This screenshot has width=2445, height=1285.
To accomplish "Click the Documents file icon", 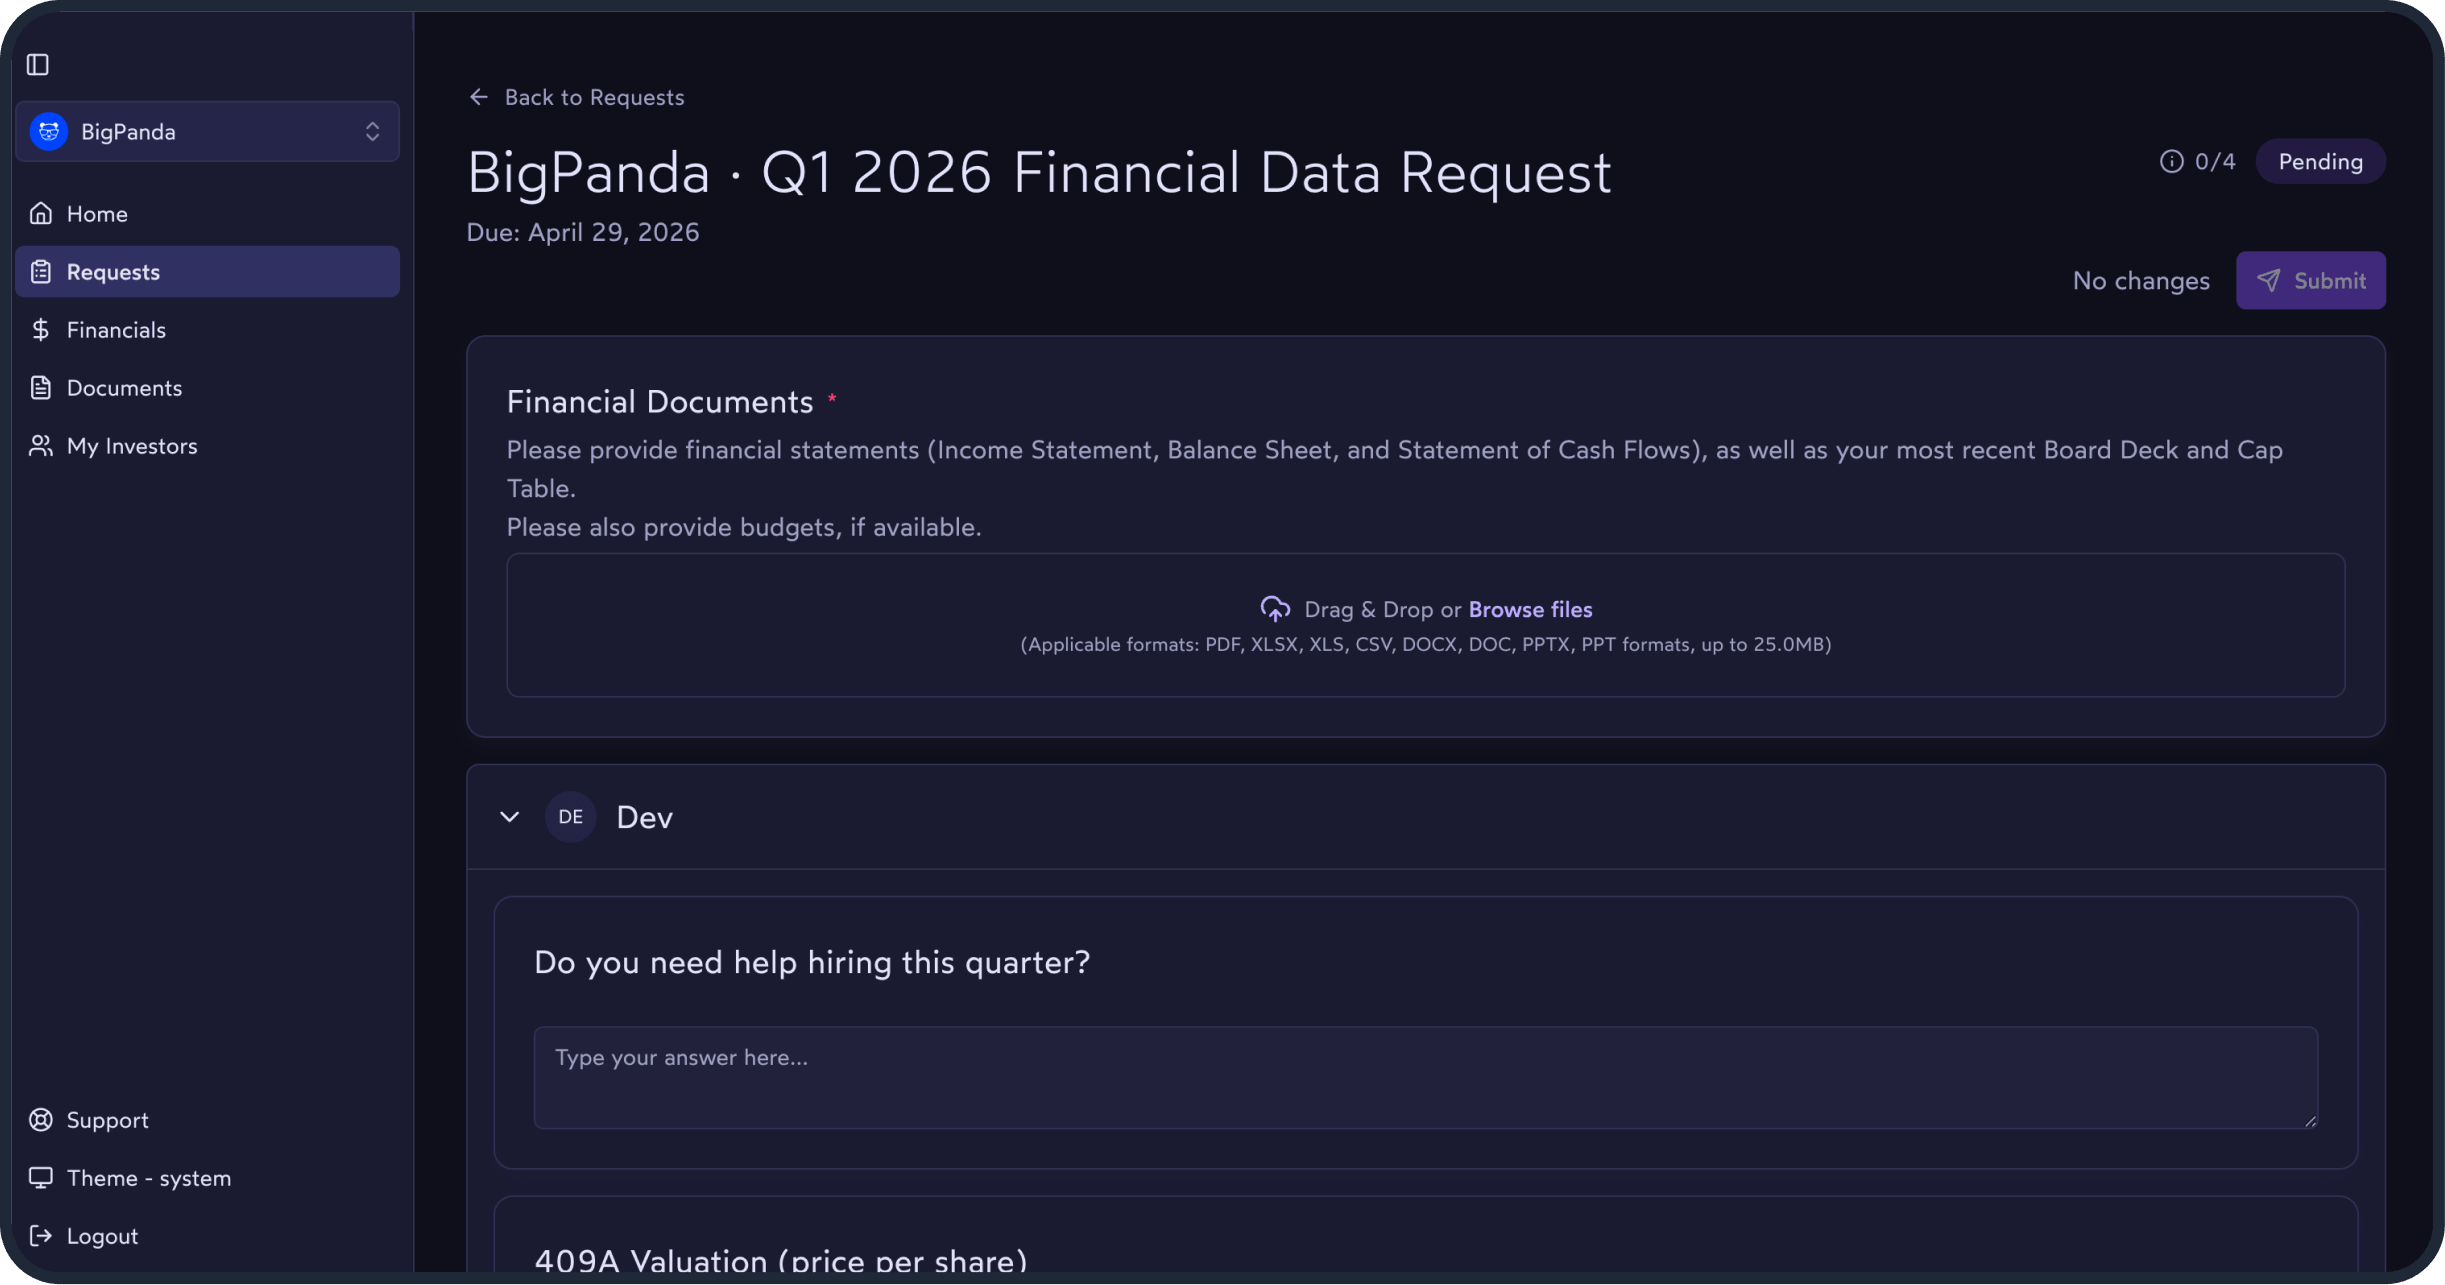I will 41,388.
